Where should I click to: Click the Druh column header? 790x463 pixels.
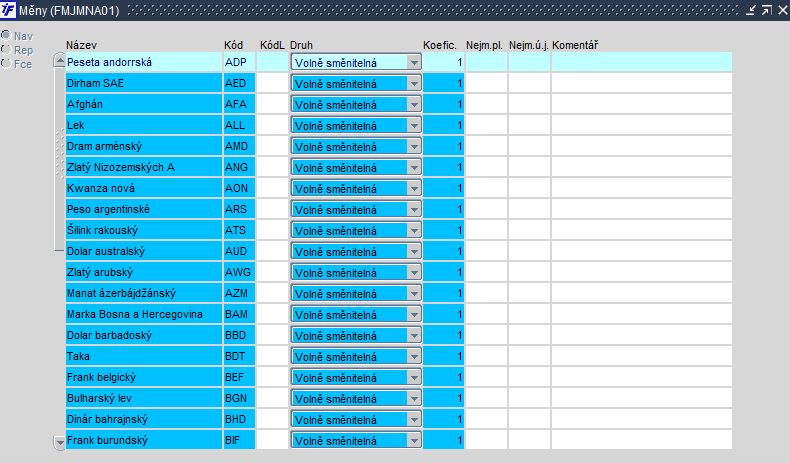301,45
